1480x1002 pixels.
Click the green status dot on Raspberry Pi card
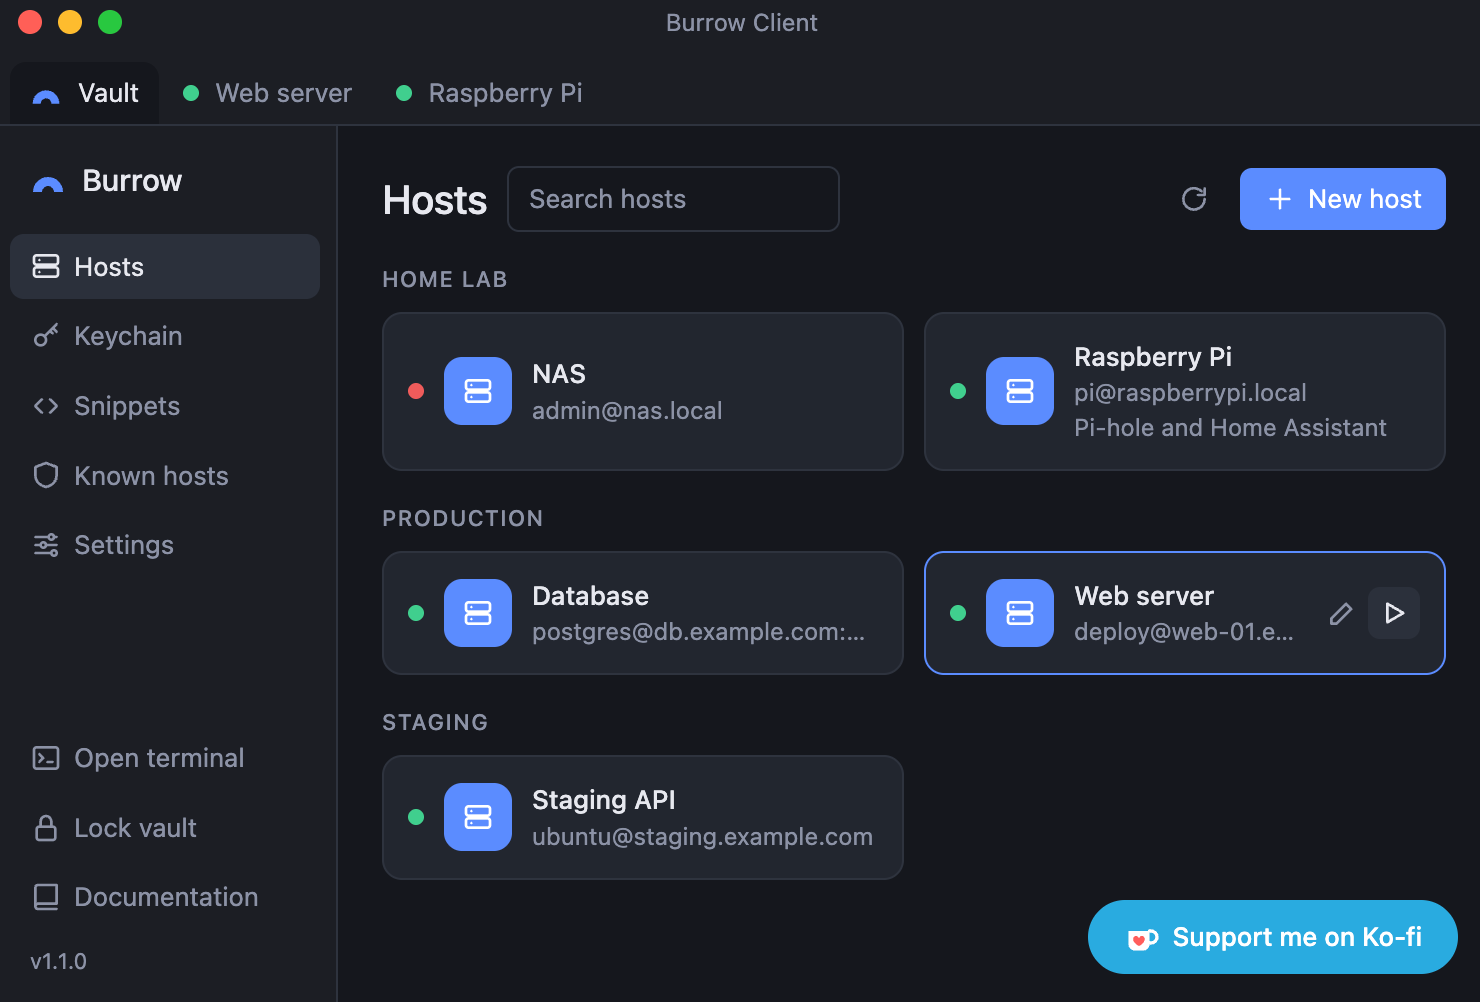click(958, 391)
